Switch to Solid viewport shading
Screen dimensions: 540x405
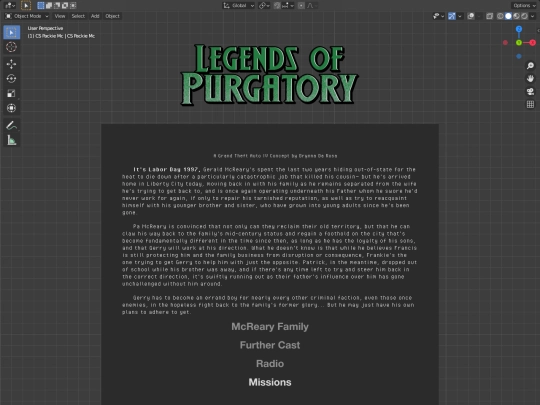pos(508,16)
